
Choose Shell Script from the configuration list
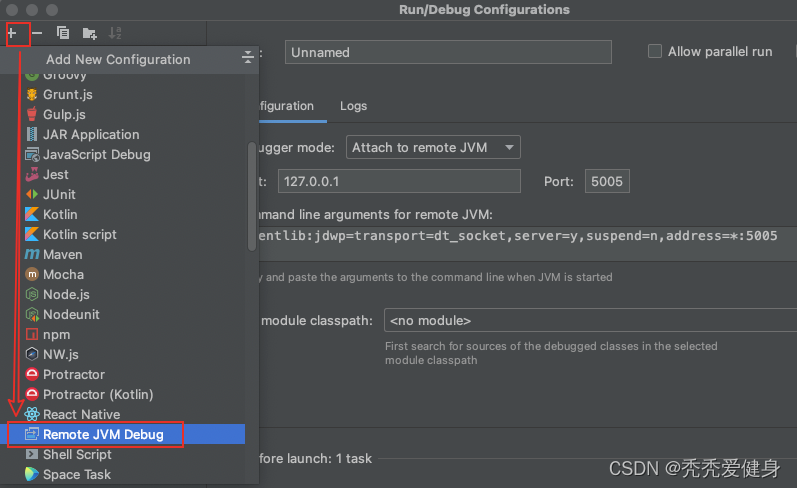pos(77,454)
